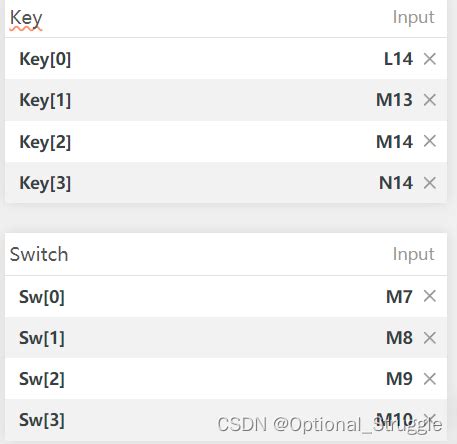Clear the M14 pin from Key[2]
457x444 pixels.
(x=430, y=141)
